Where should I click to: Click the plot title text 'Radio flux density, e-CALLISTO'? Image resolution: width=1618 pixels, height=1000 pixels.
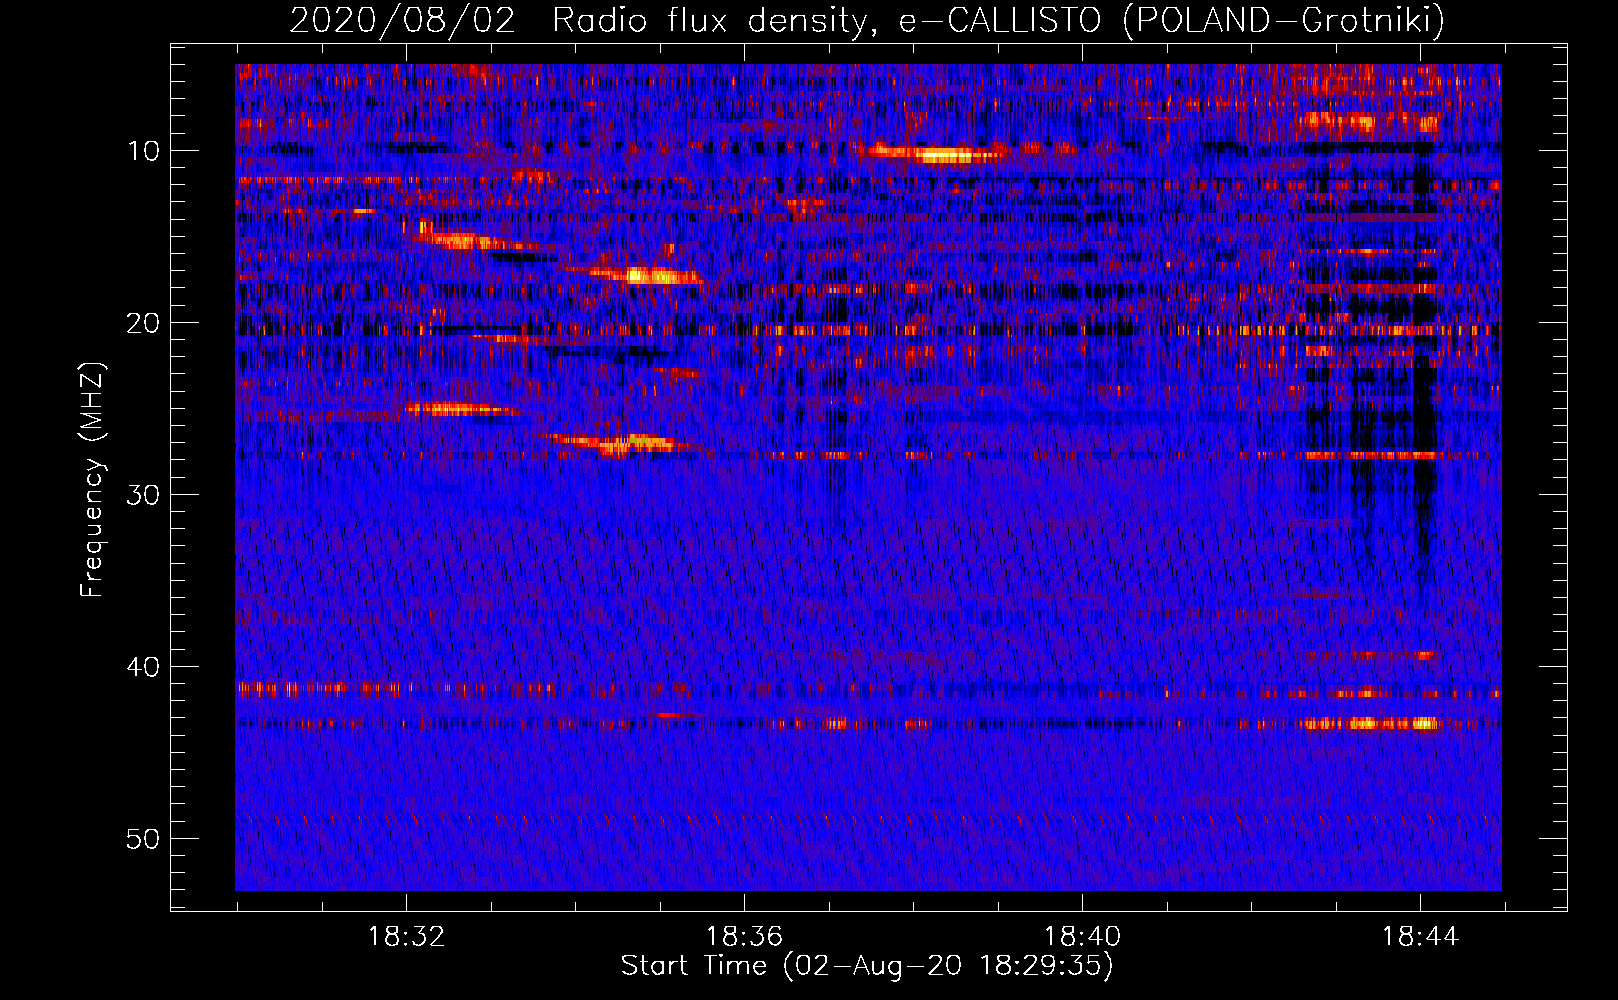coord(826,20)
